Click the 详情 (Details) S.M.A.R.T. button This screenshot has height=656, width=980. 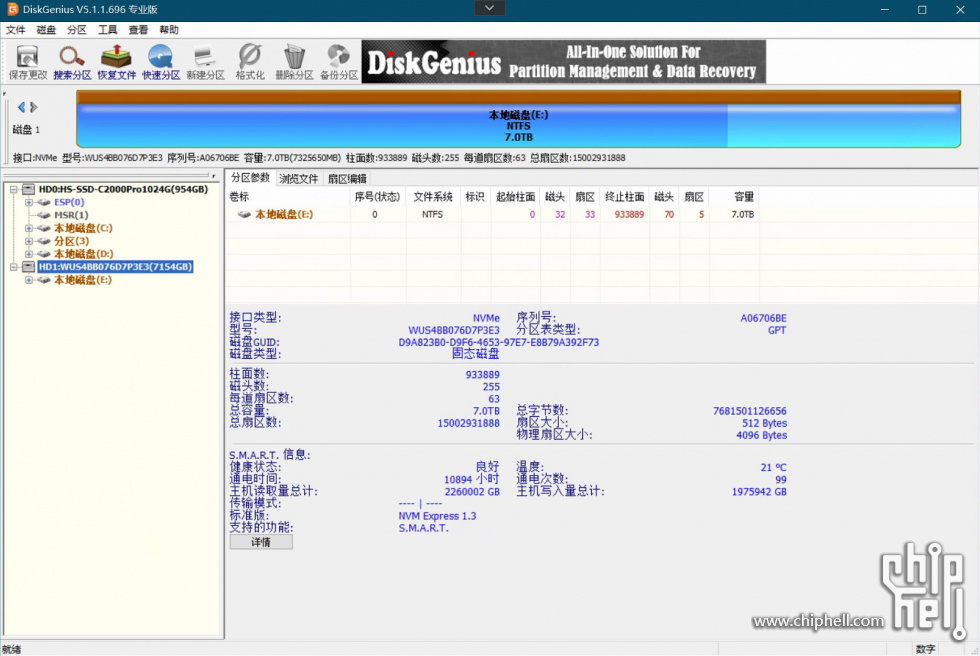pyautogui.click(x=261, y=542)
